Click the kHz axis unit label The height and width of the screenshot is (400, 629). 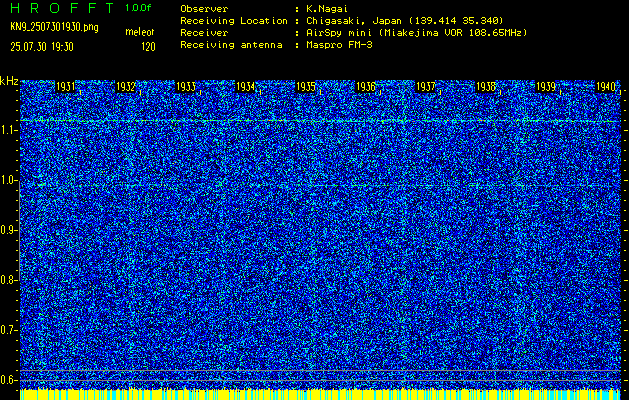(x=9, y=81)
